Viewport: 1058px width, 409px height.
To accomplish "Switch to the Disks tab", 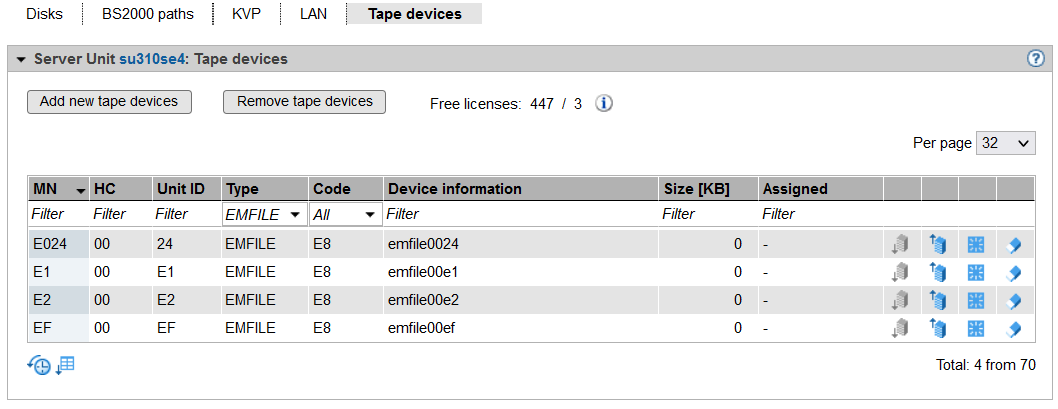I will point(44,14).
